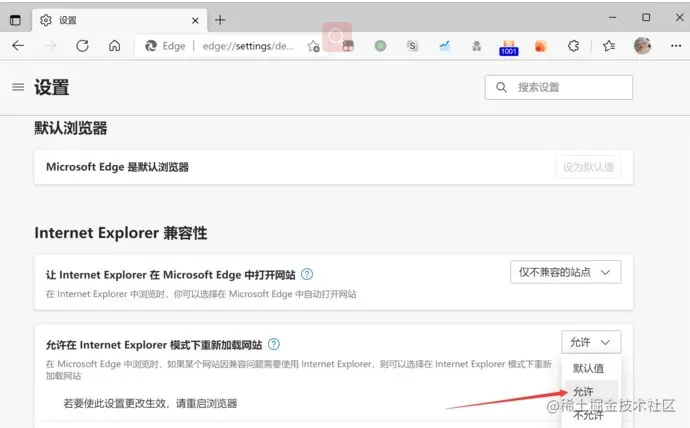This screenshot has width=690, height=428.
Task: Open the Favorites list icon
Action: click(x=609, y=46)
